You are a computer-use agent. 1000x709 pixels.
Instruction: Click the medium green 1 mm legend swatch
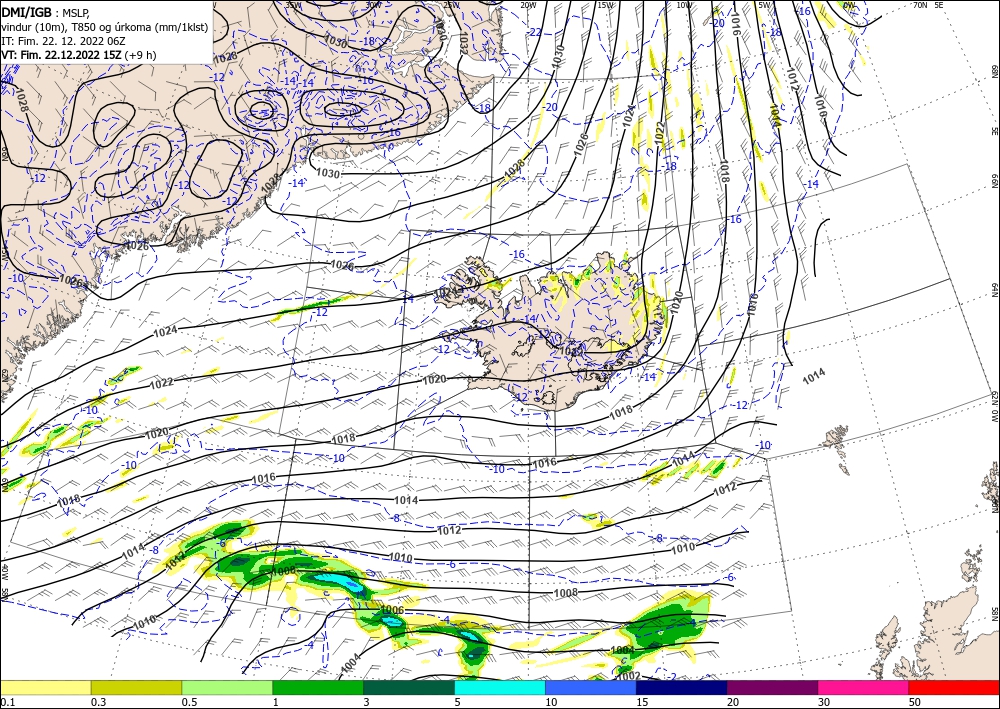pos(318,687)
